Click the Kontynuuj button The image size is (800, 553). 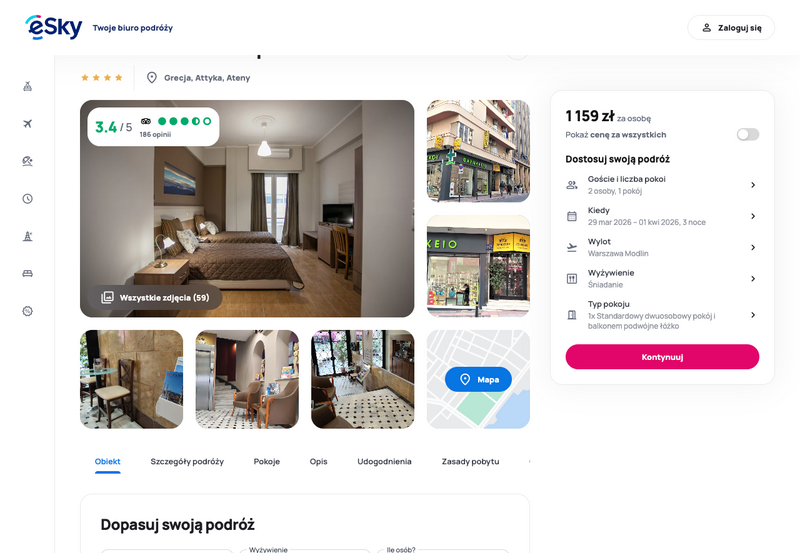[662, 357]
